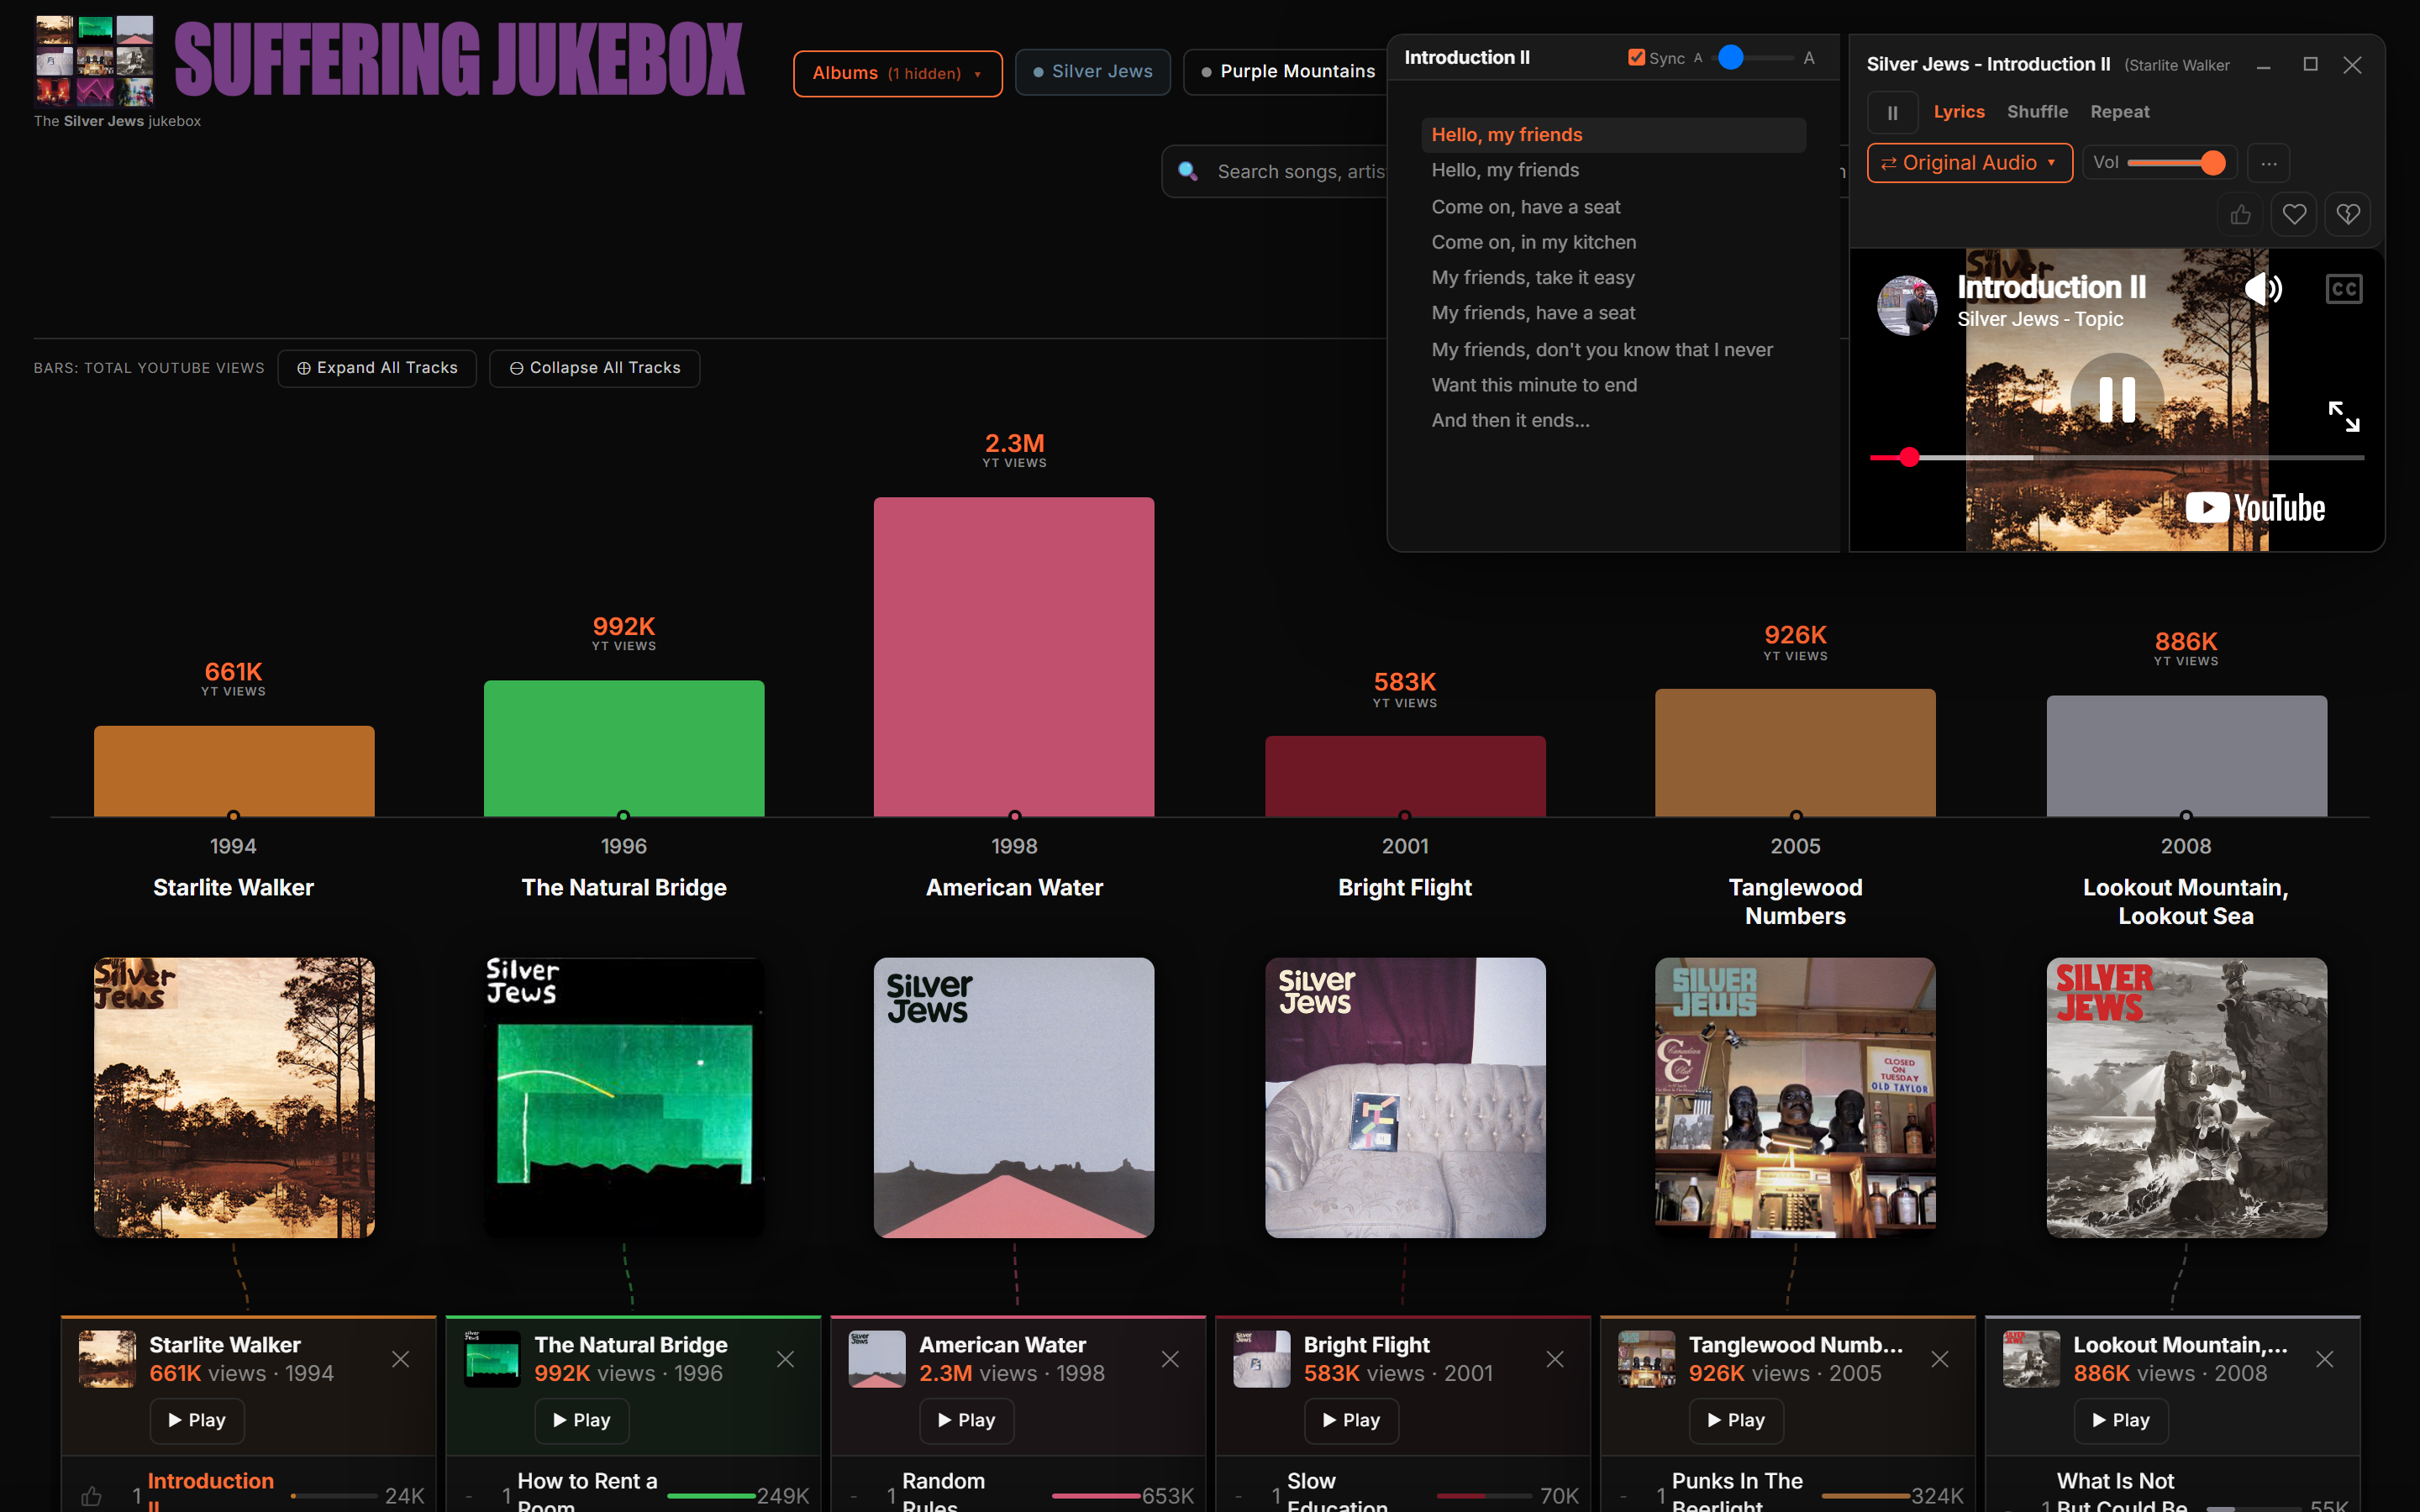Image resolution: width=2420 pixels, height=1512 pixels.
Task: Click the Starlite Walker album cover
Action: tap(234, 1098)
